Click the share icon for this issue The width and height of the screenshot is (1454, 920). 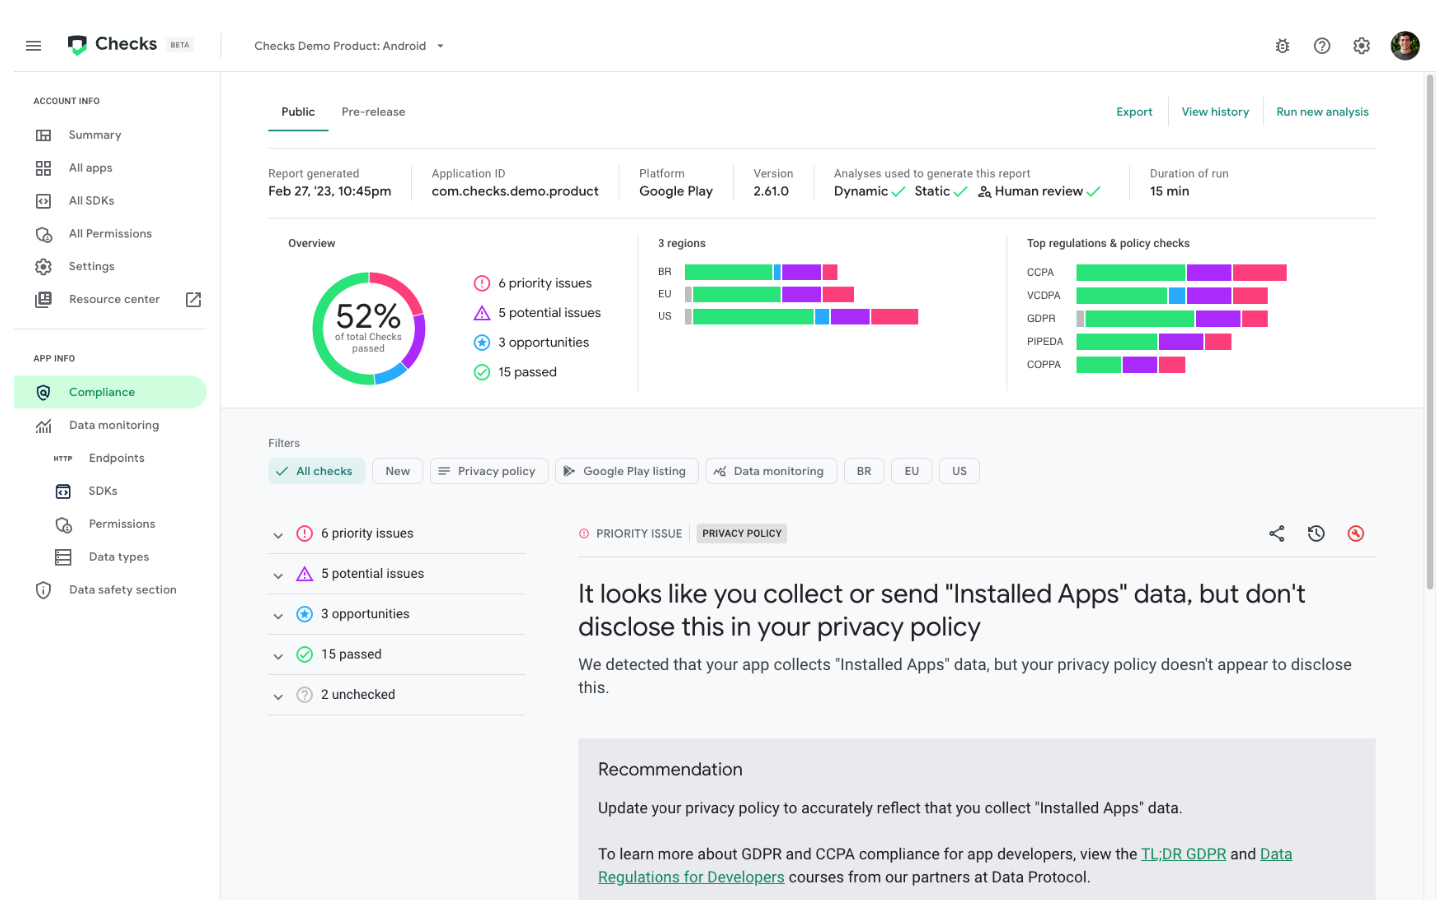click(x=1276, y=534)
